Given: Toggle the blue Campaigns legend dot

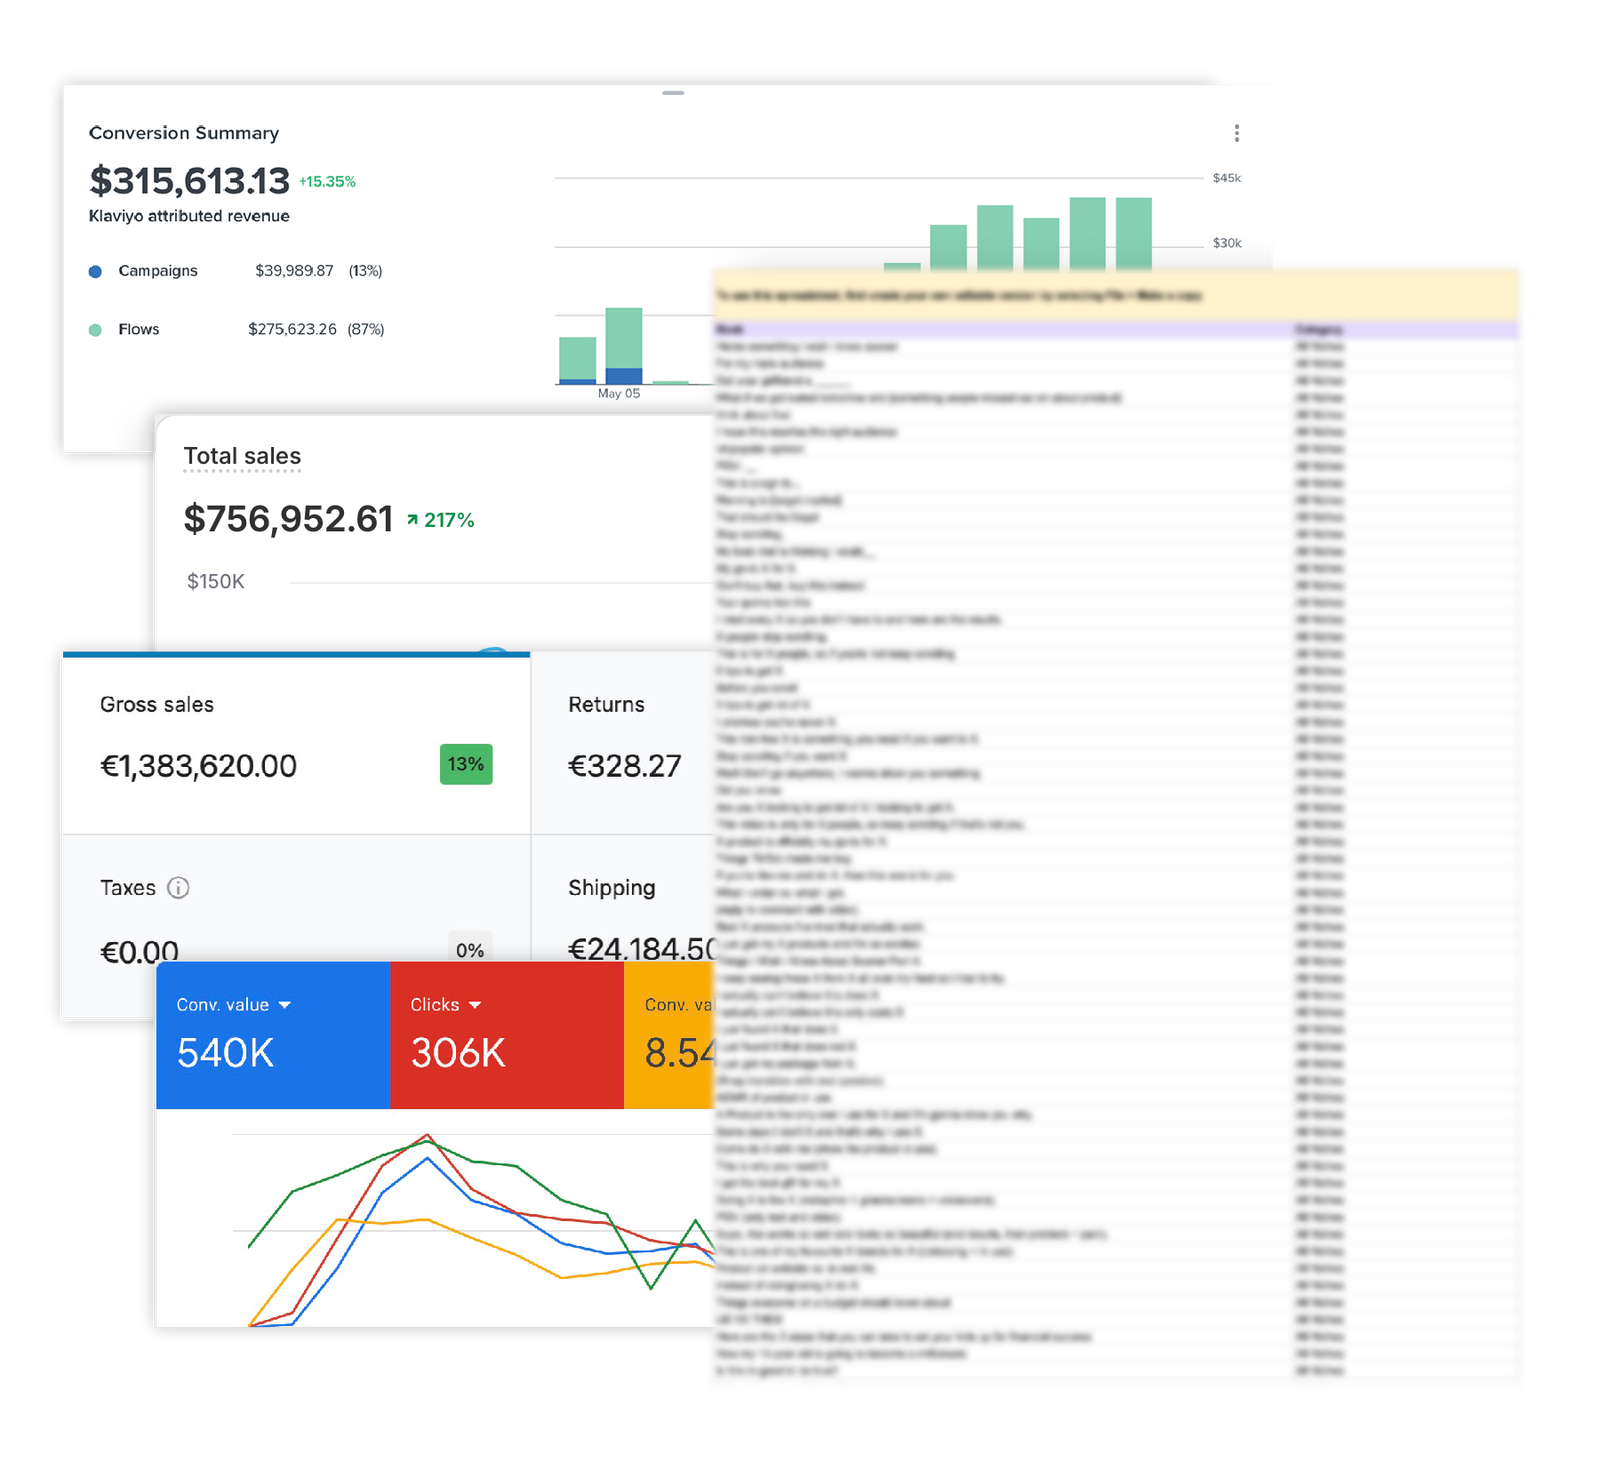Looking at the screenshot, I should pos(95,271).
